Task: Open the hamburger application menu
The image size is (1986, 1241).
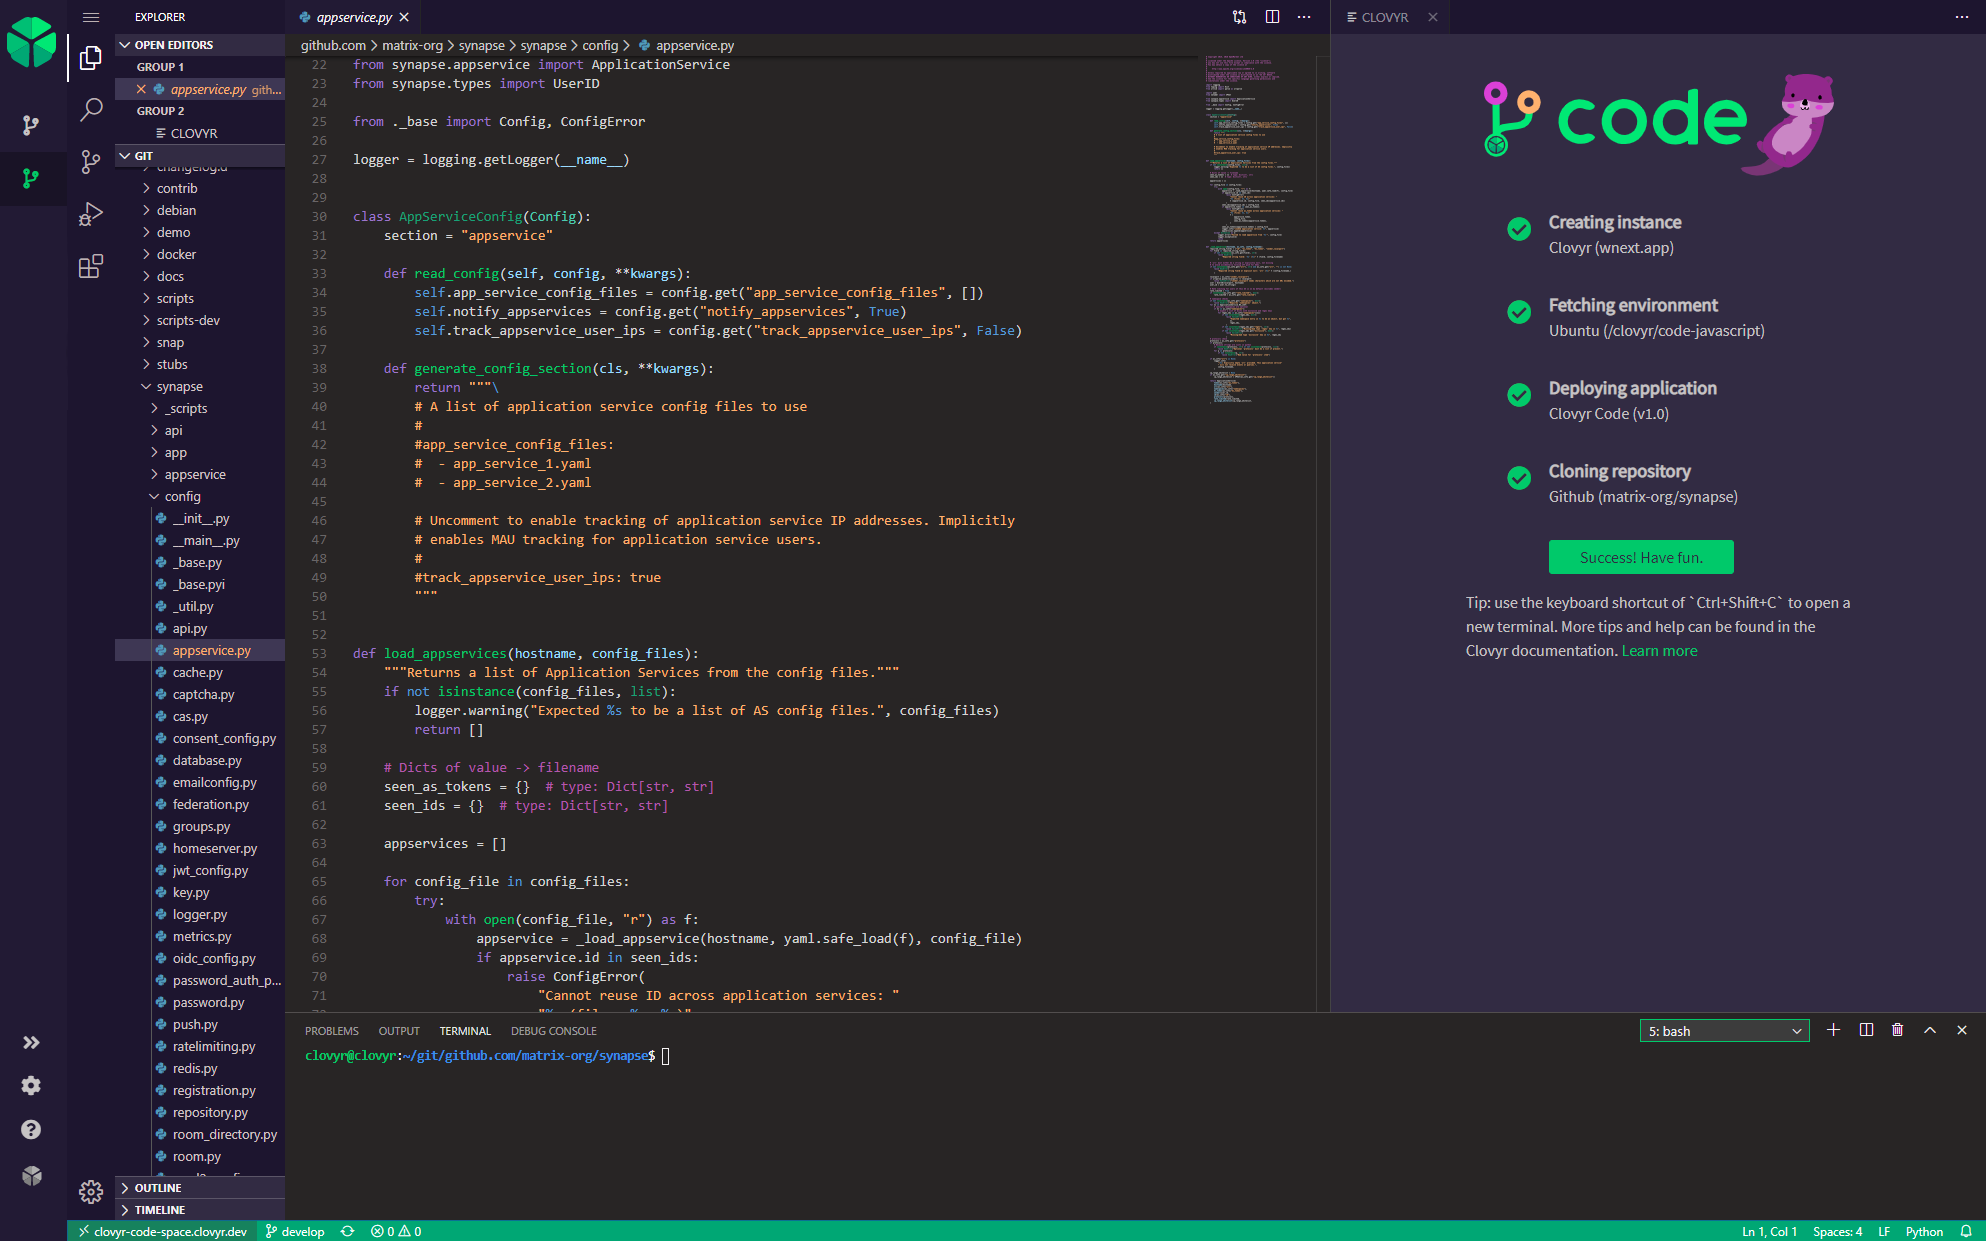Action: (91, 17)
